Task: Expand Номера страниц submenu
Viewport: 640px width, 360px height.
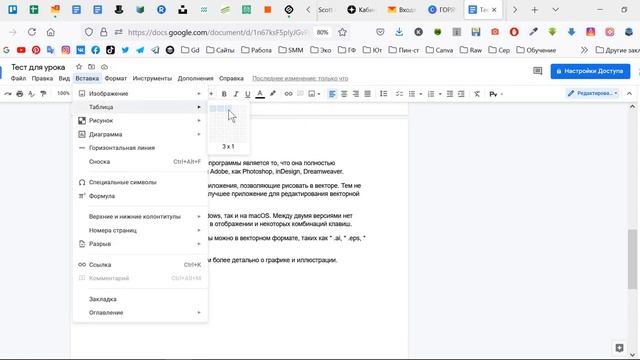Action: tap(140, 230)
